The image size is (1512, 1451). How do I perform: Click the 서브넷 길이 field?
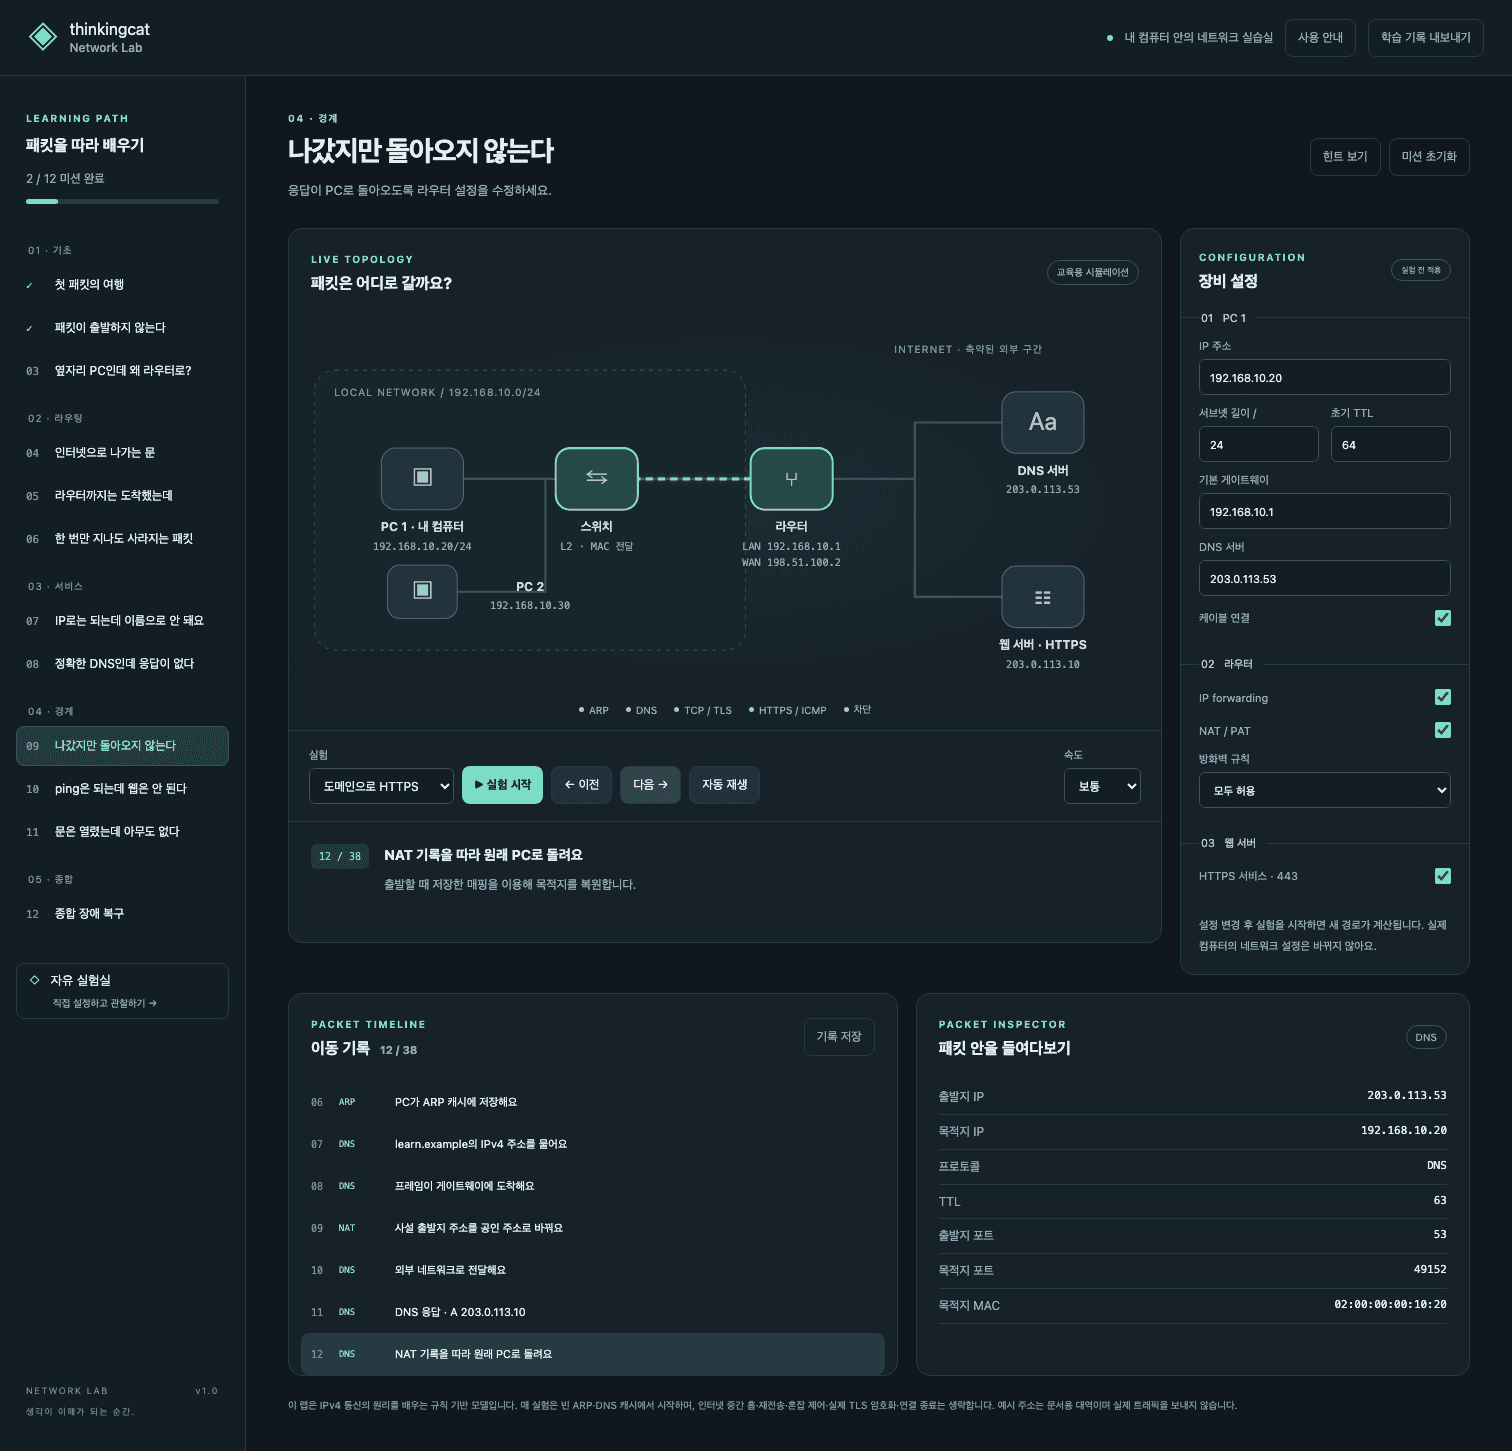pos(1258,444)
